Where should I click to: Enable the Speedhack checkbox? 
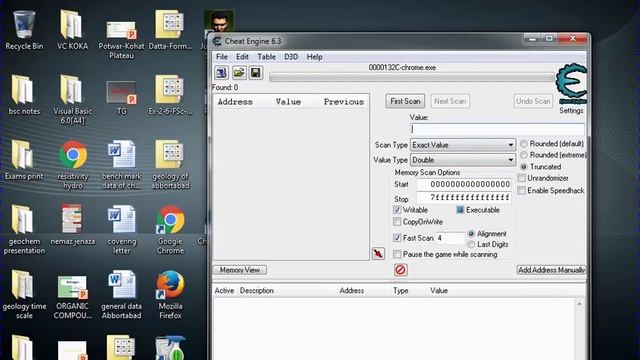[x=521, y=190]
